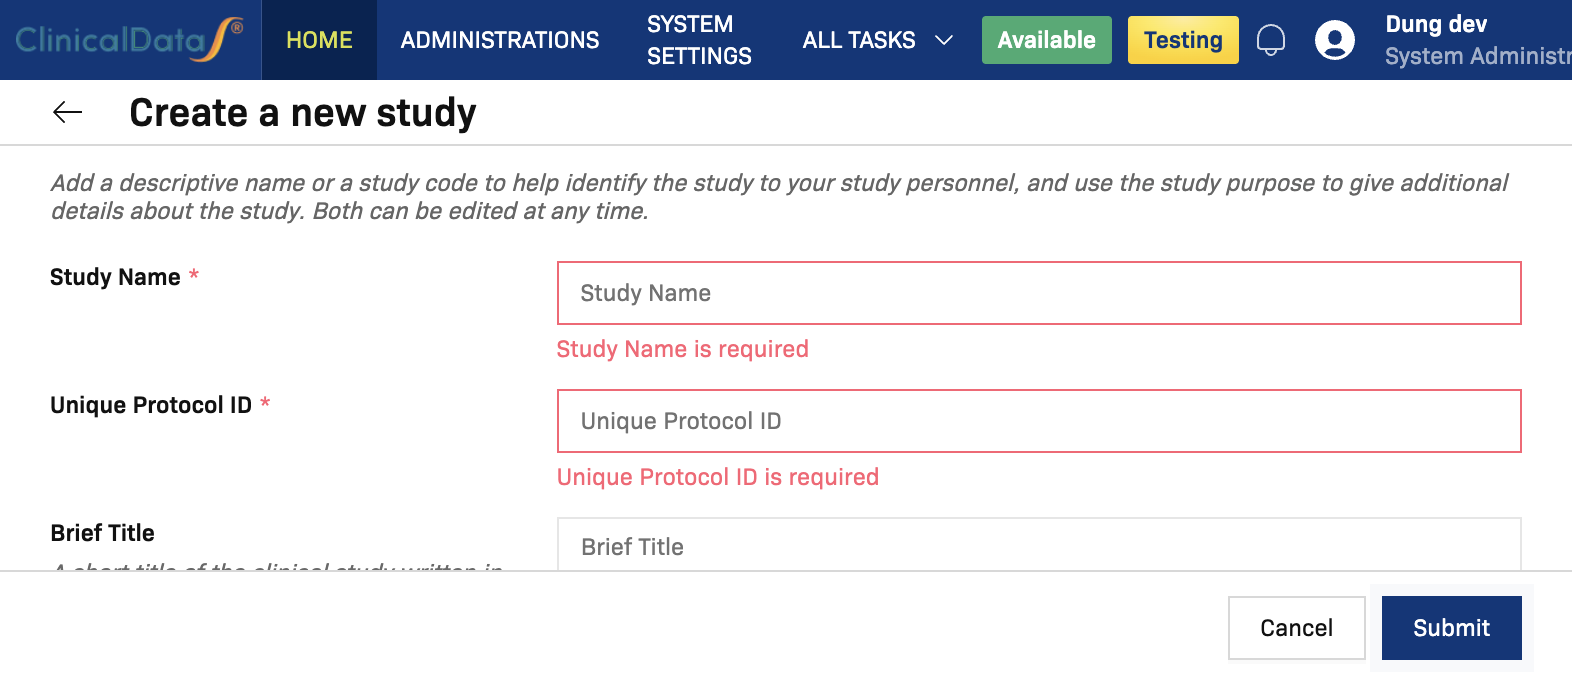Click the user avatar profile icon
The width and height of the screenshot is (1572, 684).
click(1335, 41)
